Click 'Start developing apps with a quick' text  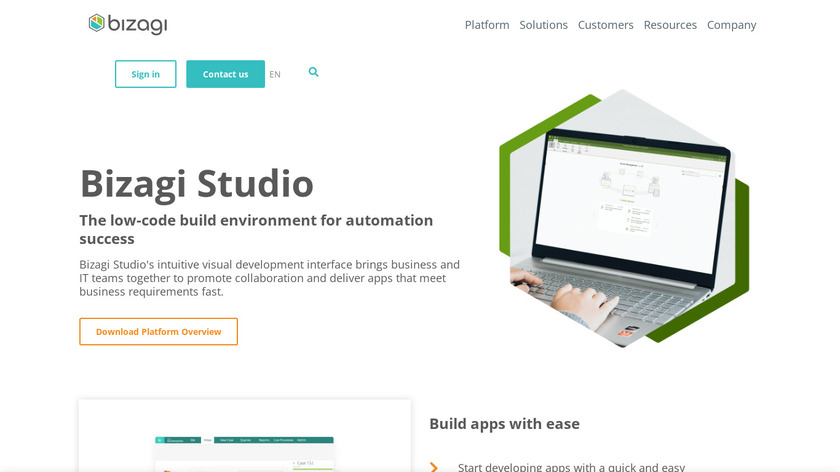[x=571, y=467]
